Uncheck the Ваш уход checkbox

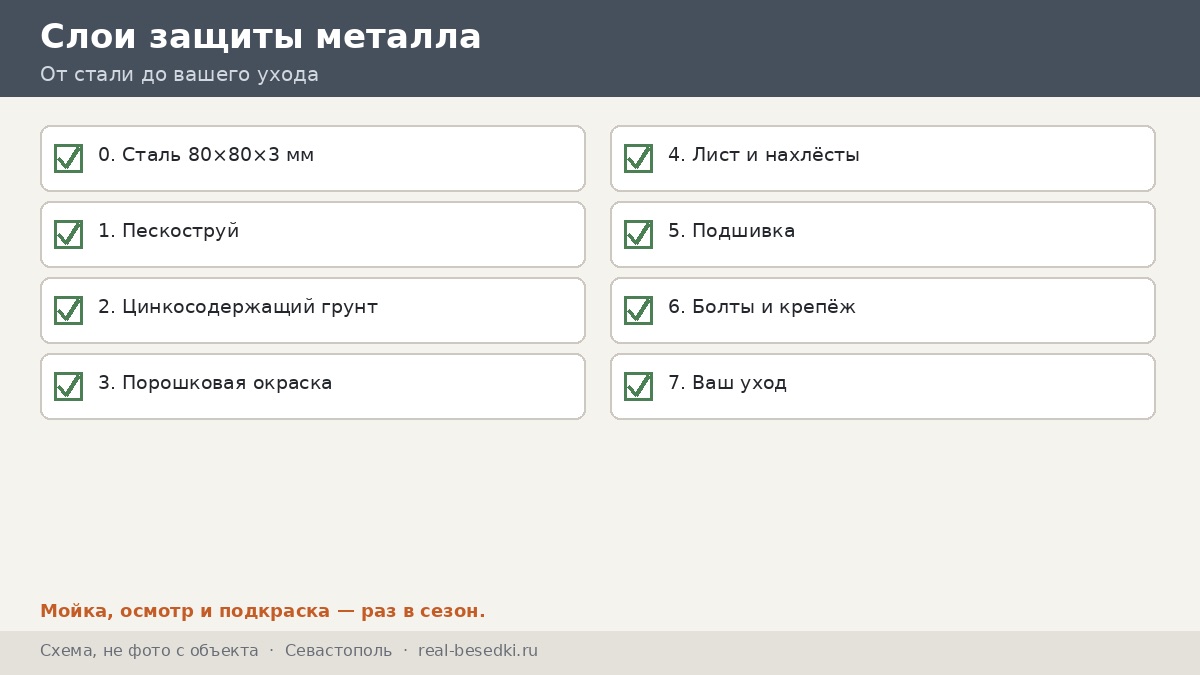pyautogui.click(x=638, y=386)
